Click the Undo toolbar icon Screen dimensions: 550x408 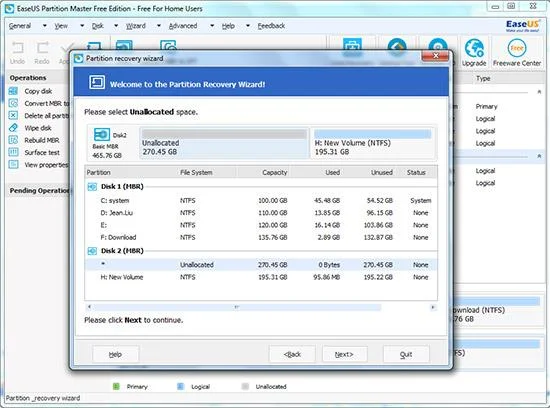pos(18,48)
